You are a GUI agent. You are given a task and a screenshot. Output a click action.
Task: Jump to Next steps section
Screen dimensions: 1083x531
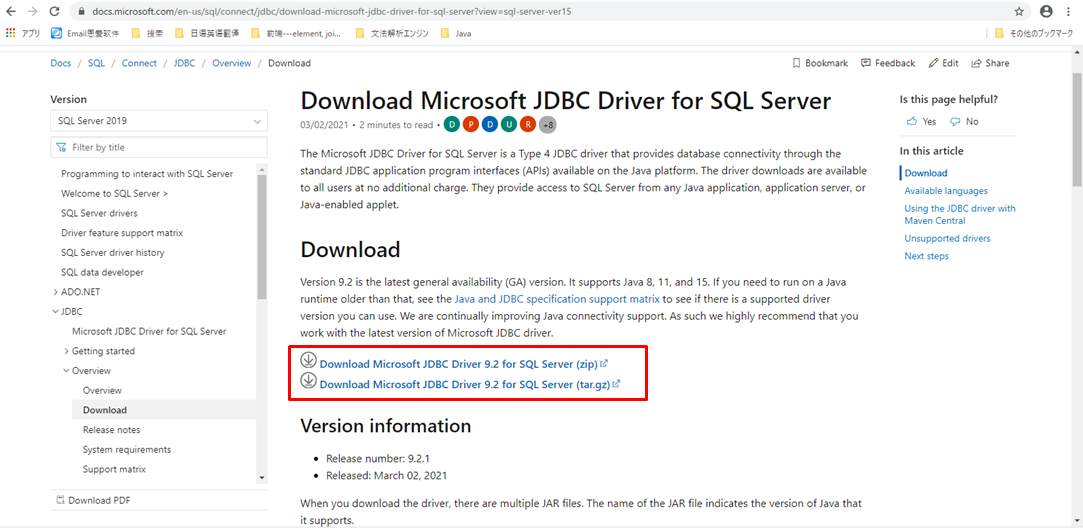click(x=926, y=256)
